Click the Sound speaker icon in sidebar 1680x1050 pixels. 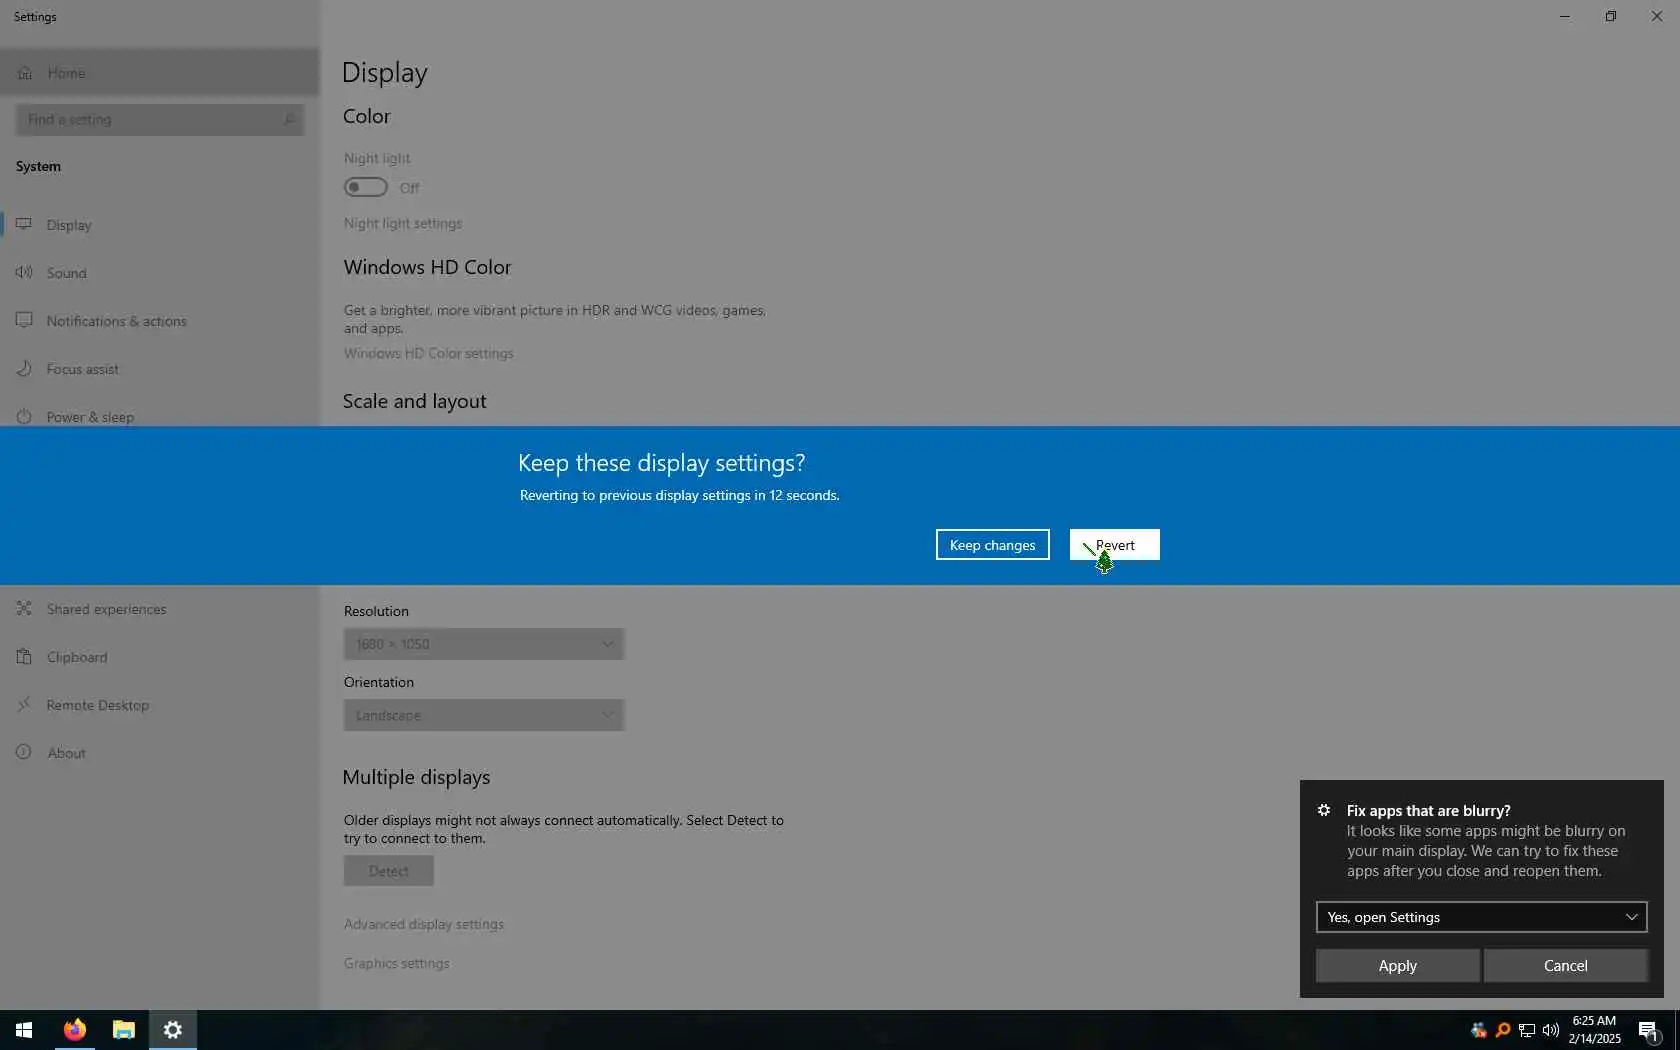(x=24, y=272)
